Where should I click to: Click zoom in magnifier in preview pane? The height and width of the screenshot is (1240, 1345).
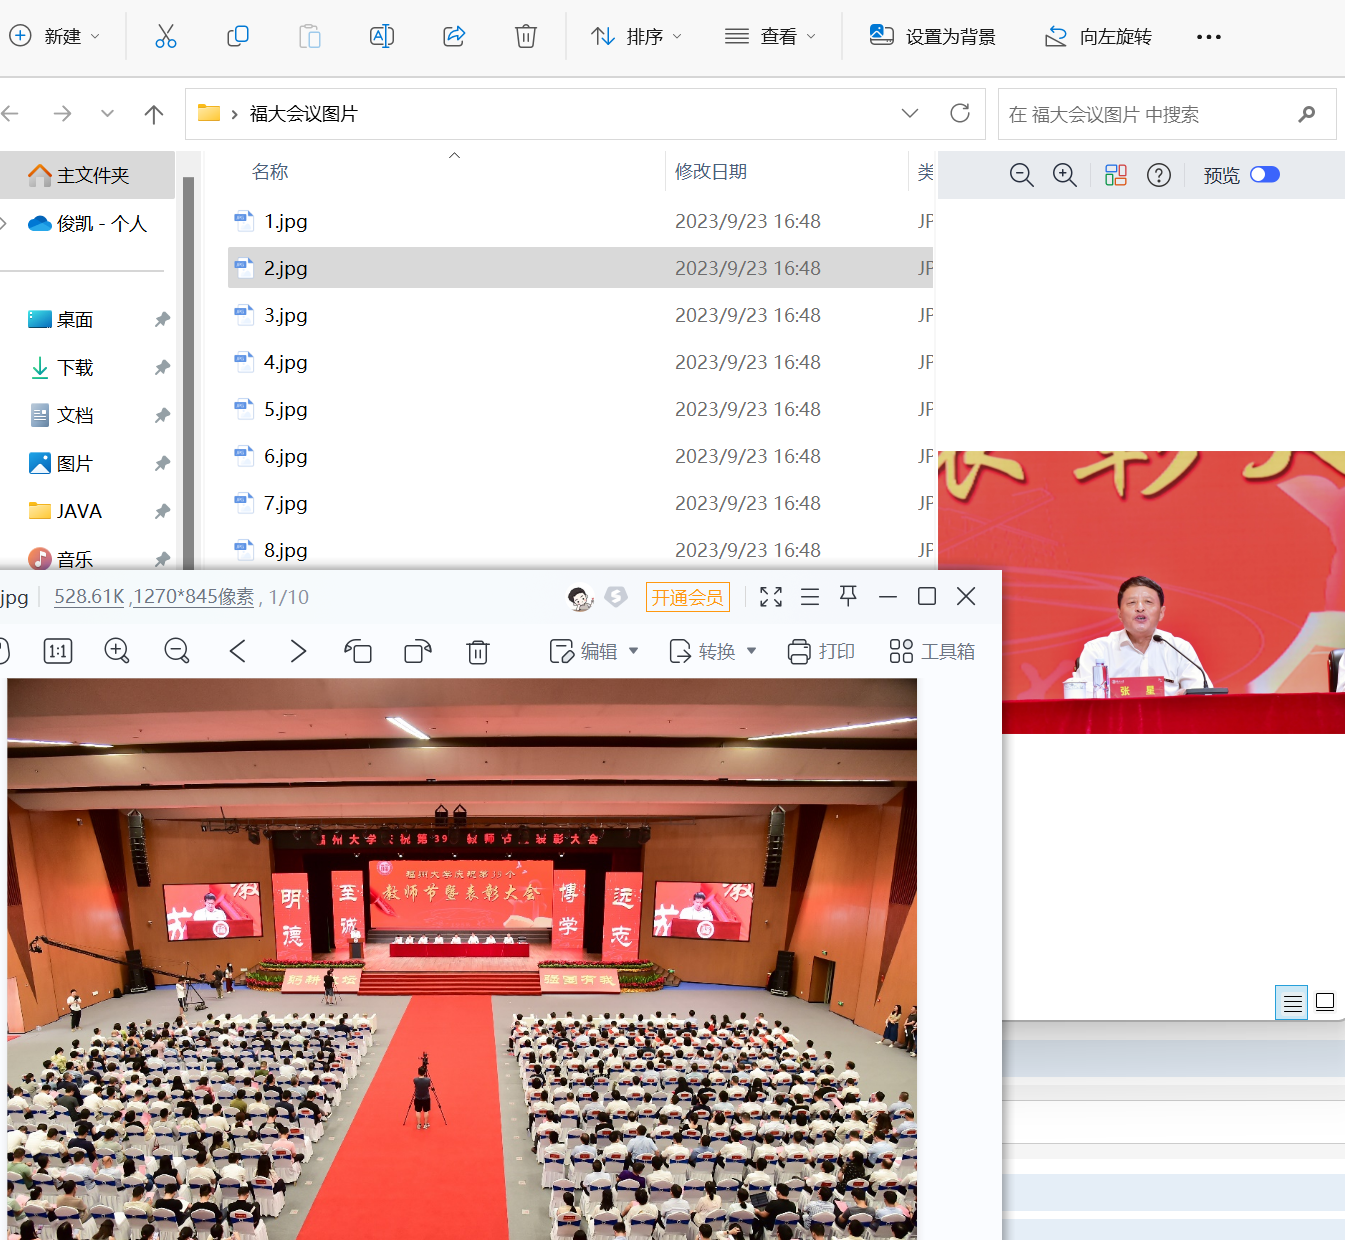coord(1065,175)
